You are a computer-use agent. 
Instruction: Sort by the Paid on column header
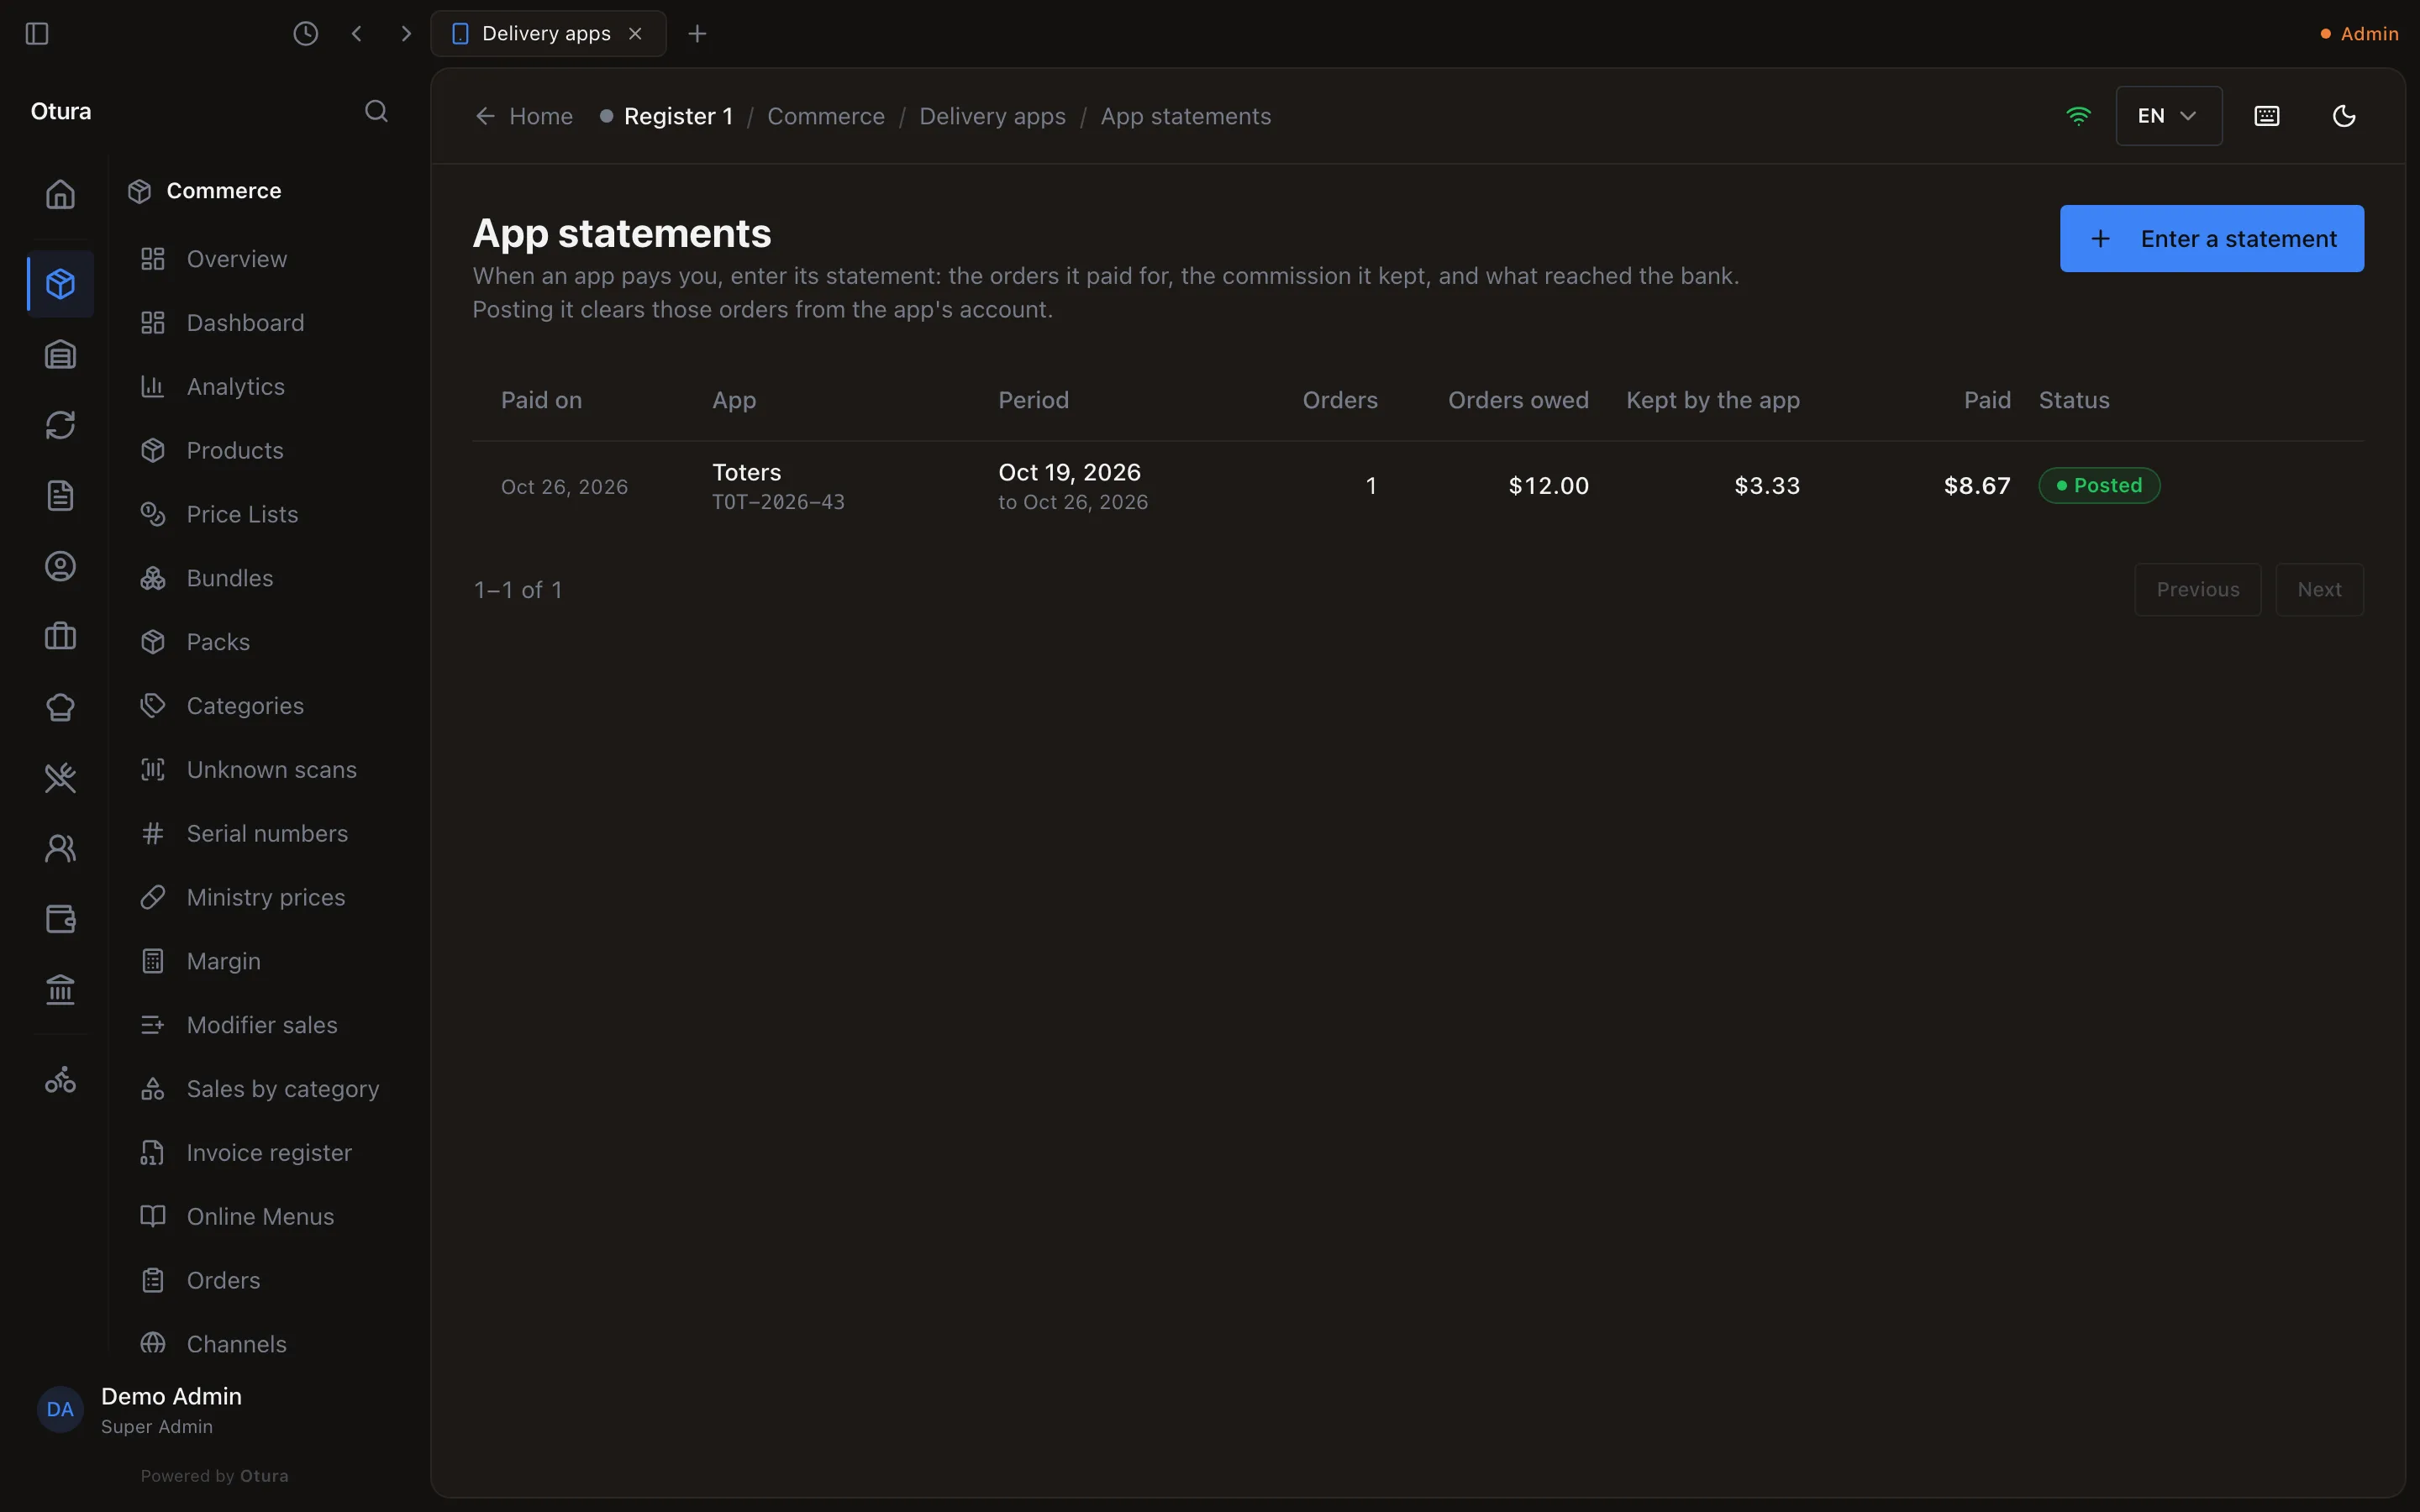(541, 400)
